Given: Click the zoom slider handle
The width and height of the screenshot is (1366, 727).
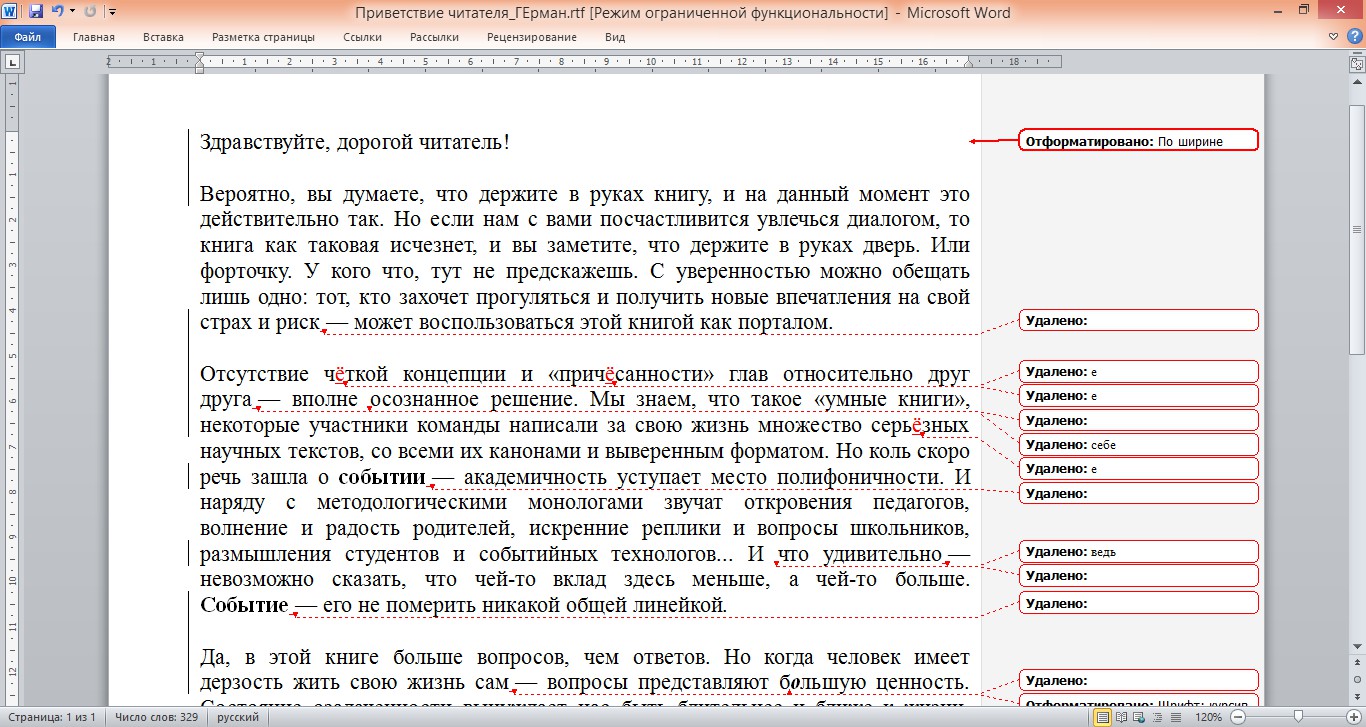Looking at the screenshot, I should [x=1298, y=717].
